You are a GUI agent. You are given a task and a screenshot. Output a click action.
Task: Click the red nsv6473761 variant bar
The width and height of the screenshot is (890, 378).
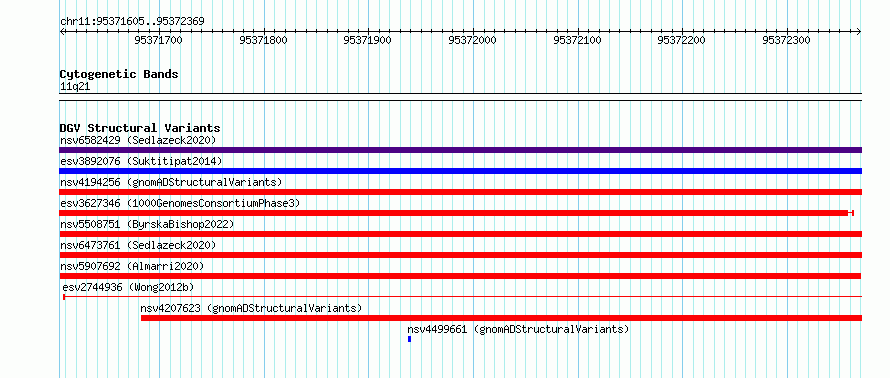460,255
